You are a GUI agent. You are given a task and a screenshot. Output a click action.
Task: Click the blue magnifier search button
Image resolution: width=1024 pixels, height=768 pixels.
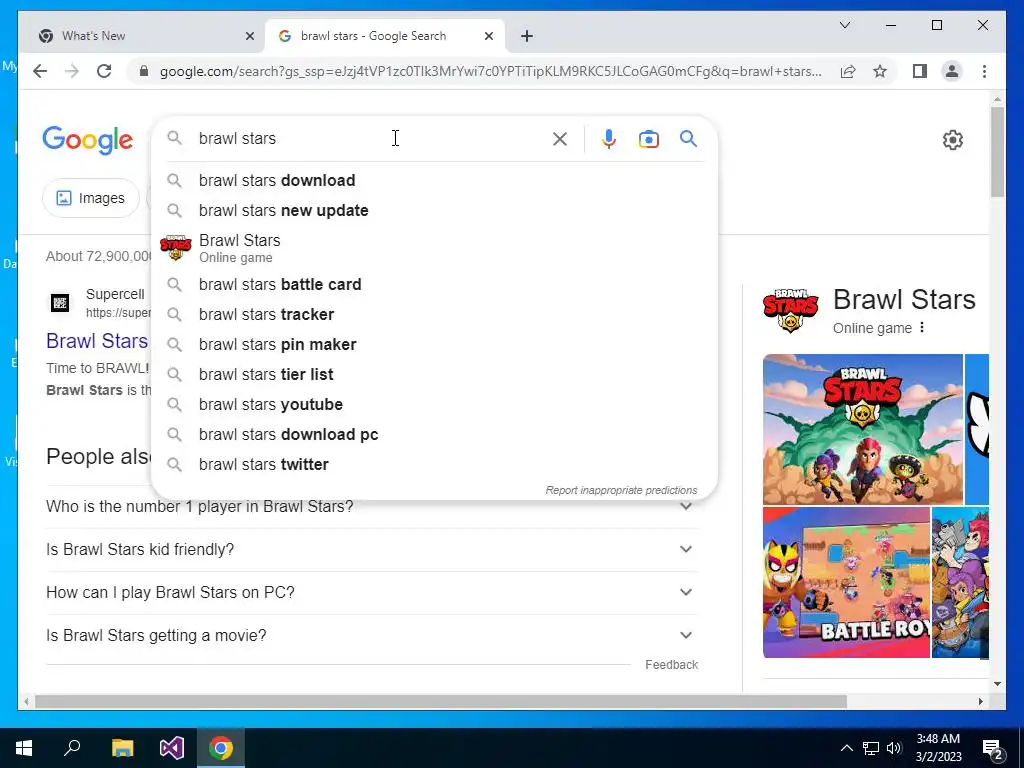tap(688, 138)
